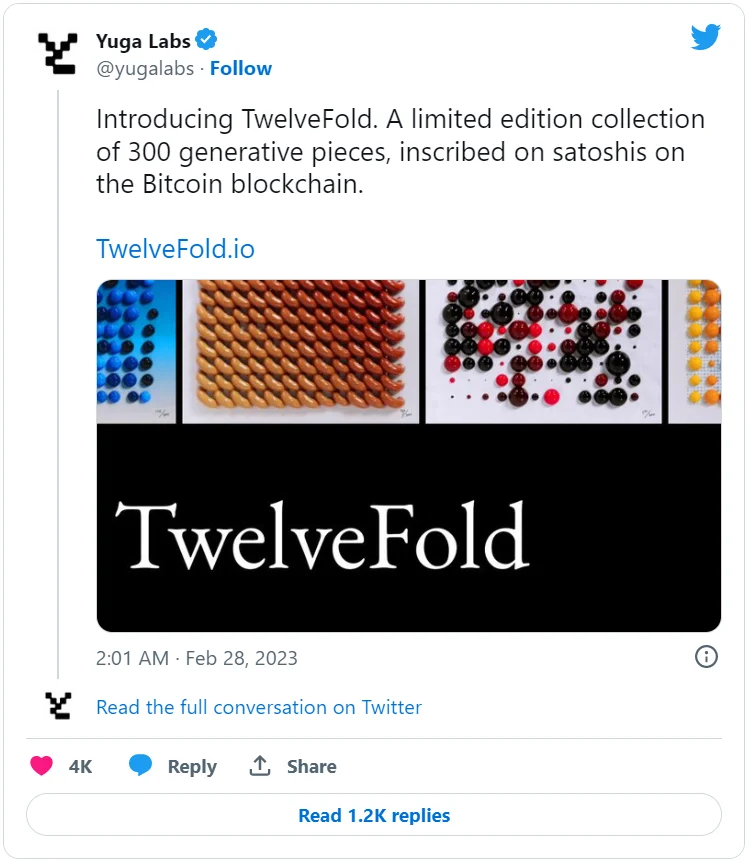Viewport: 752px width, 861px height.
Task: Click the Yuga Labs profile avatar
Action: 56,53
